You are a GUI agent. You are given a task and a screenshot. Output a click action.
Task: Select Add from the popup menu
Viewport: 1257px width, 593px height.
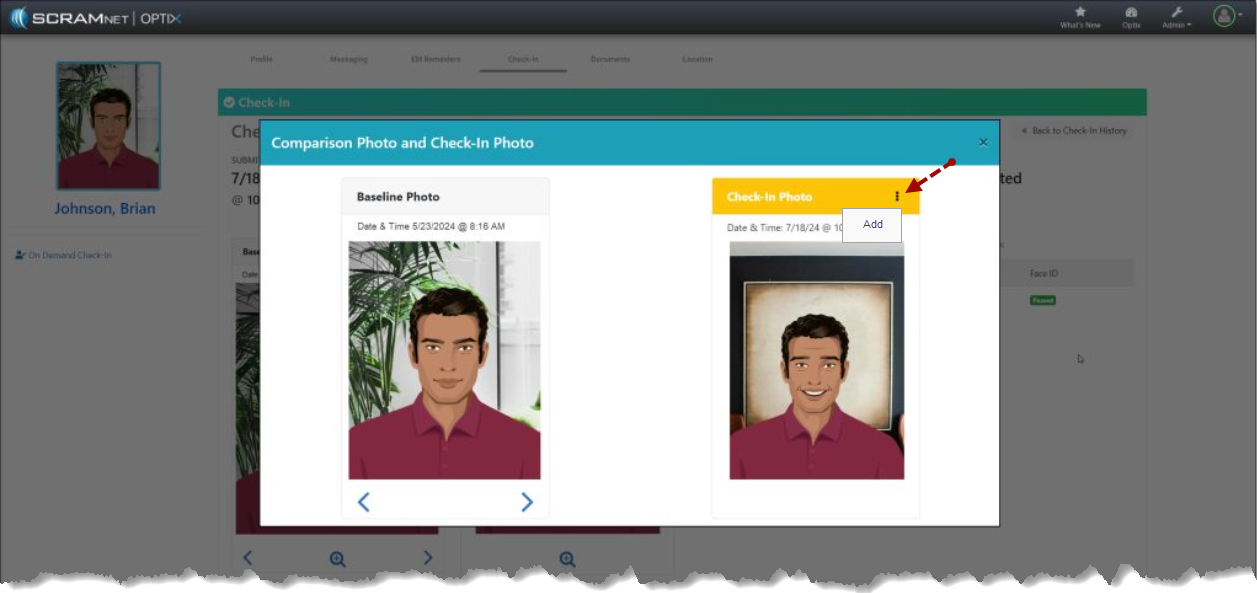(x=872, y=225)
